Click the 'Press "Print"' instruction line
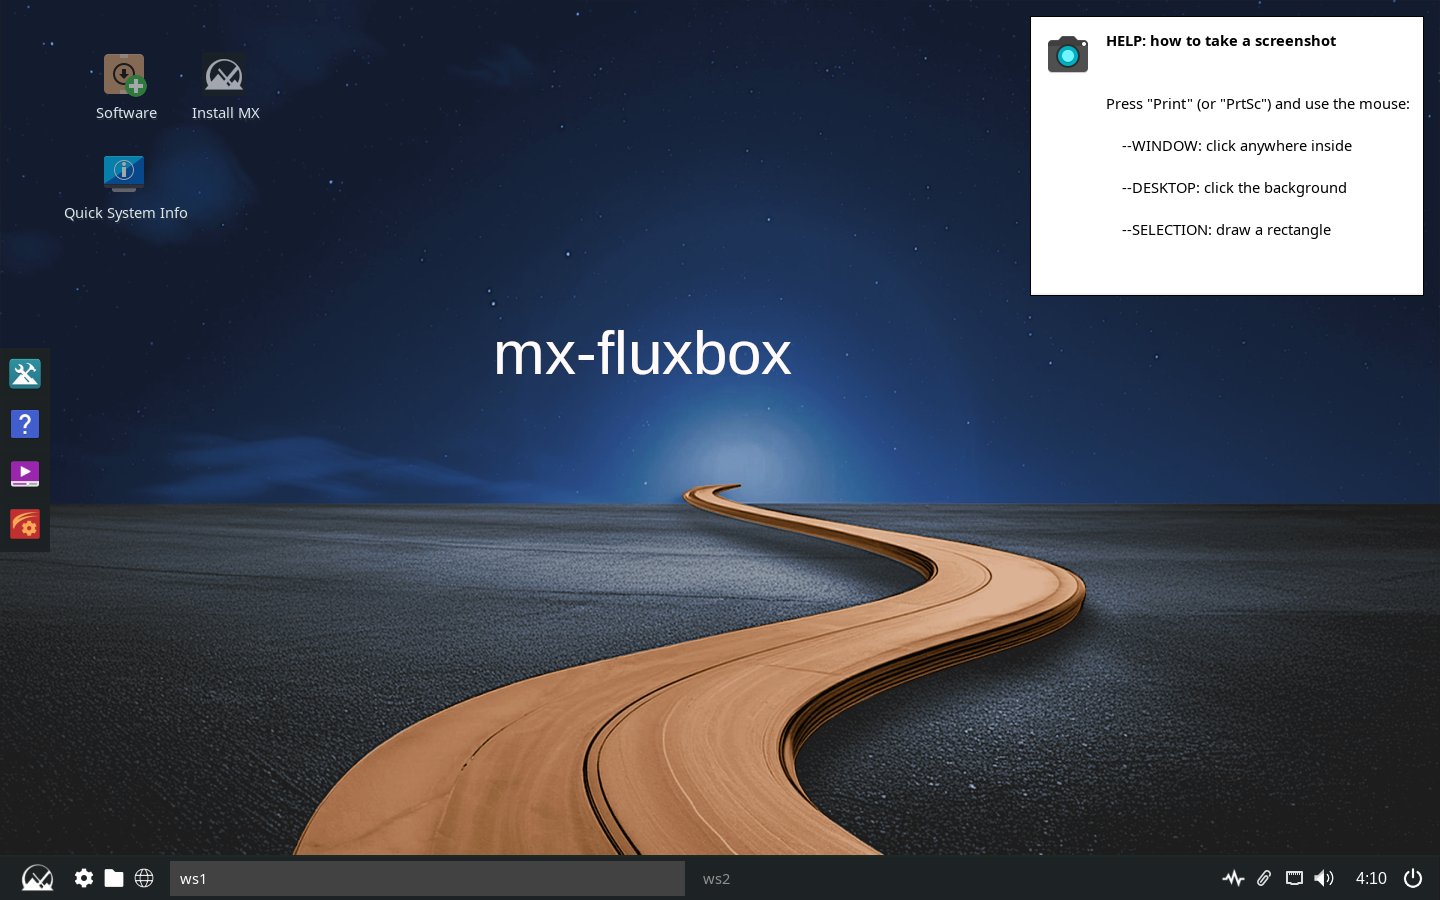 point(1258,104)
